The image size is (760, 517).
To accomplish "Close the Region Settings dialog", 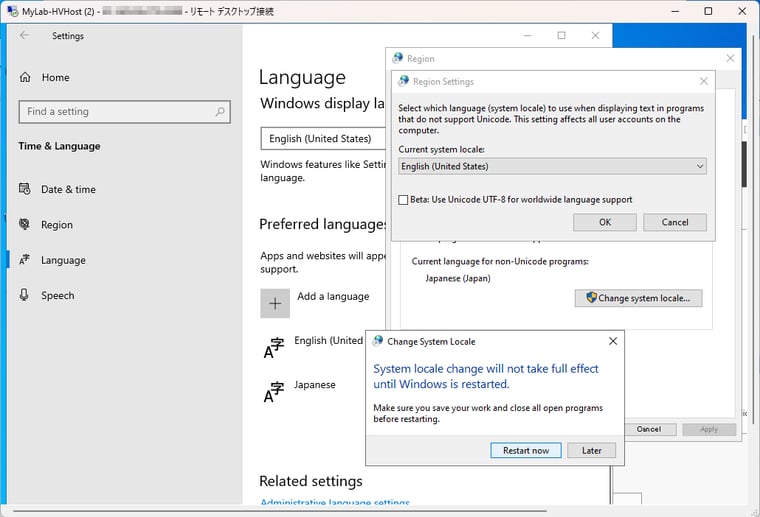I will pos(704,81).
